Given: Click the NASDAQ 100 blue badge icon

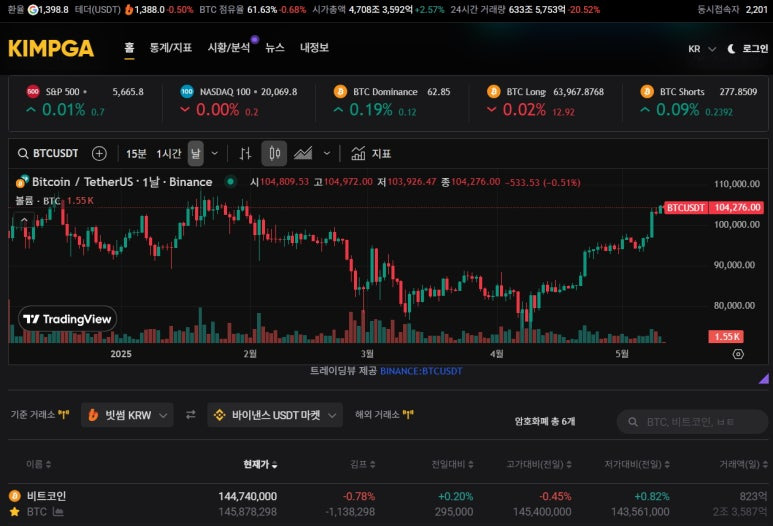Looking at the screenshot, I should [x=187, y=91].
